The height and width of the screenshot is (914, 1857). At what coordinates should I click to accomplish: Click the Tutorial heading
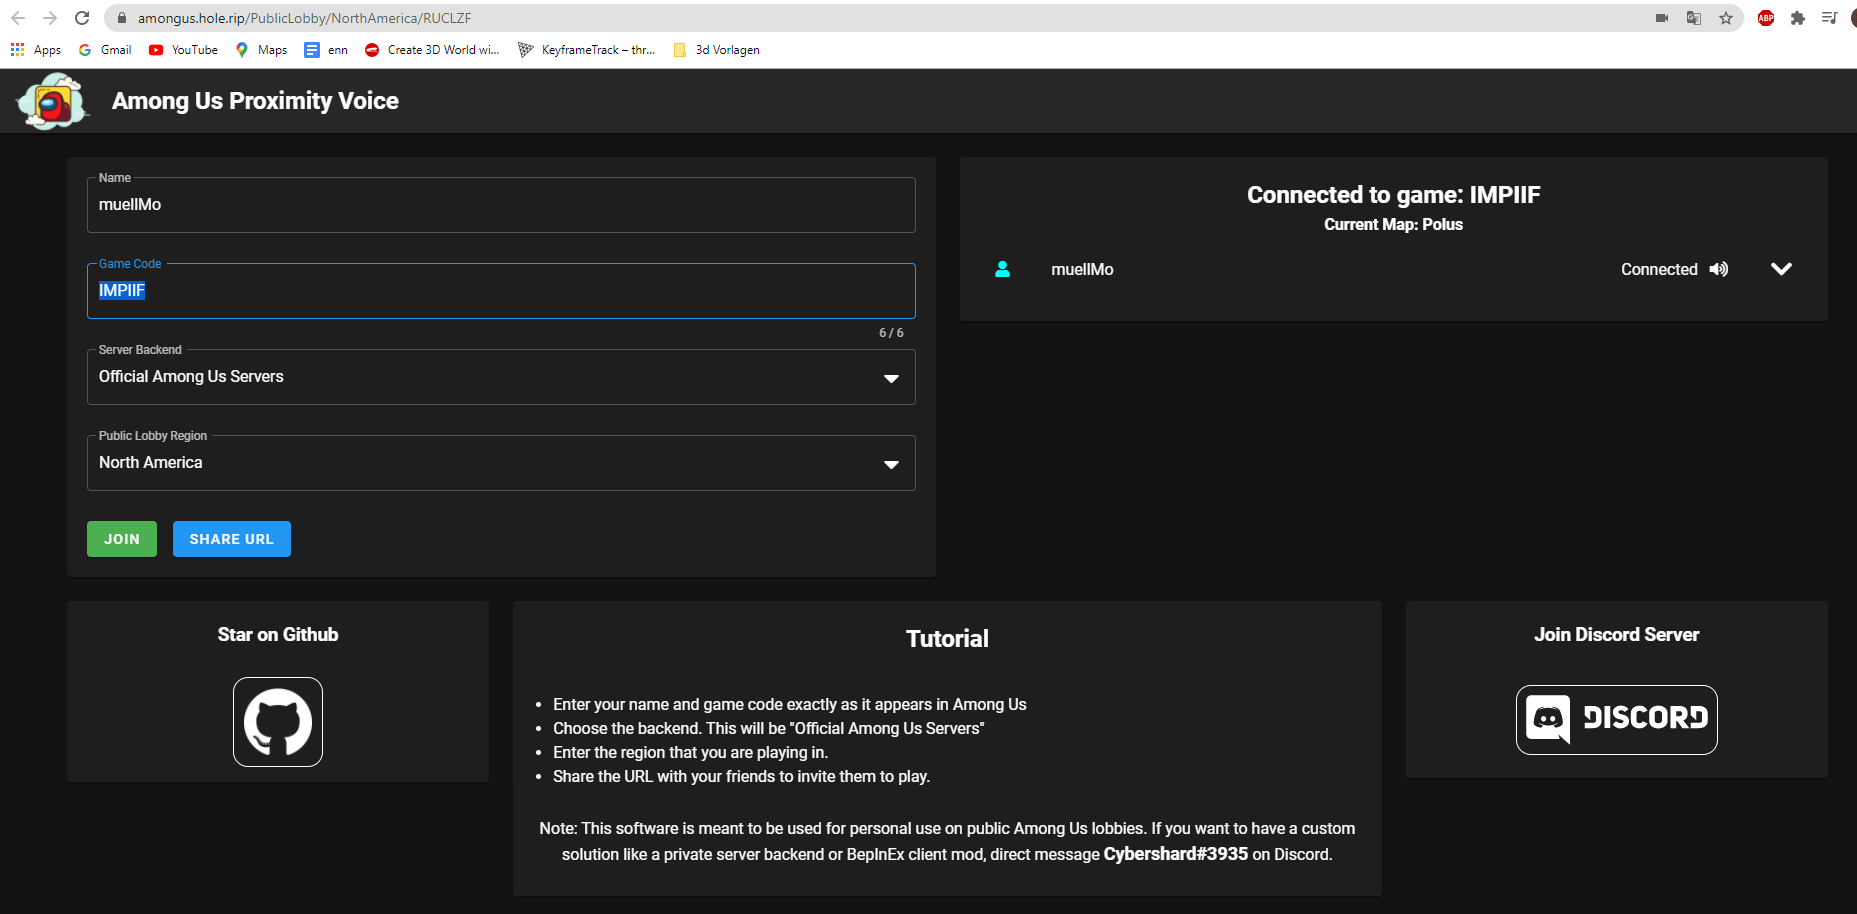click(947, 639)
